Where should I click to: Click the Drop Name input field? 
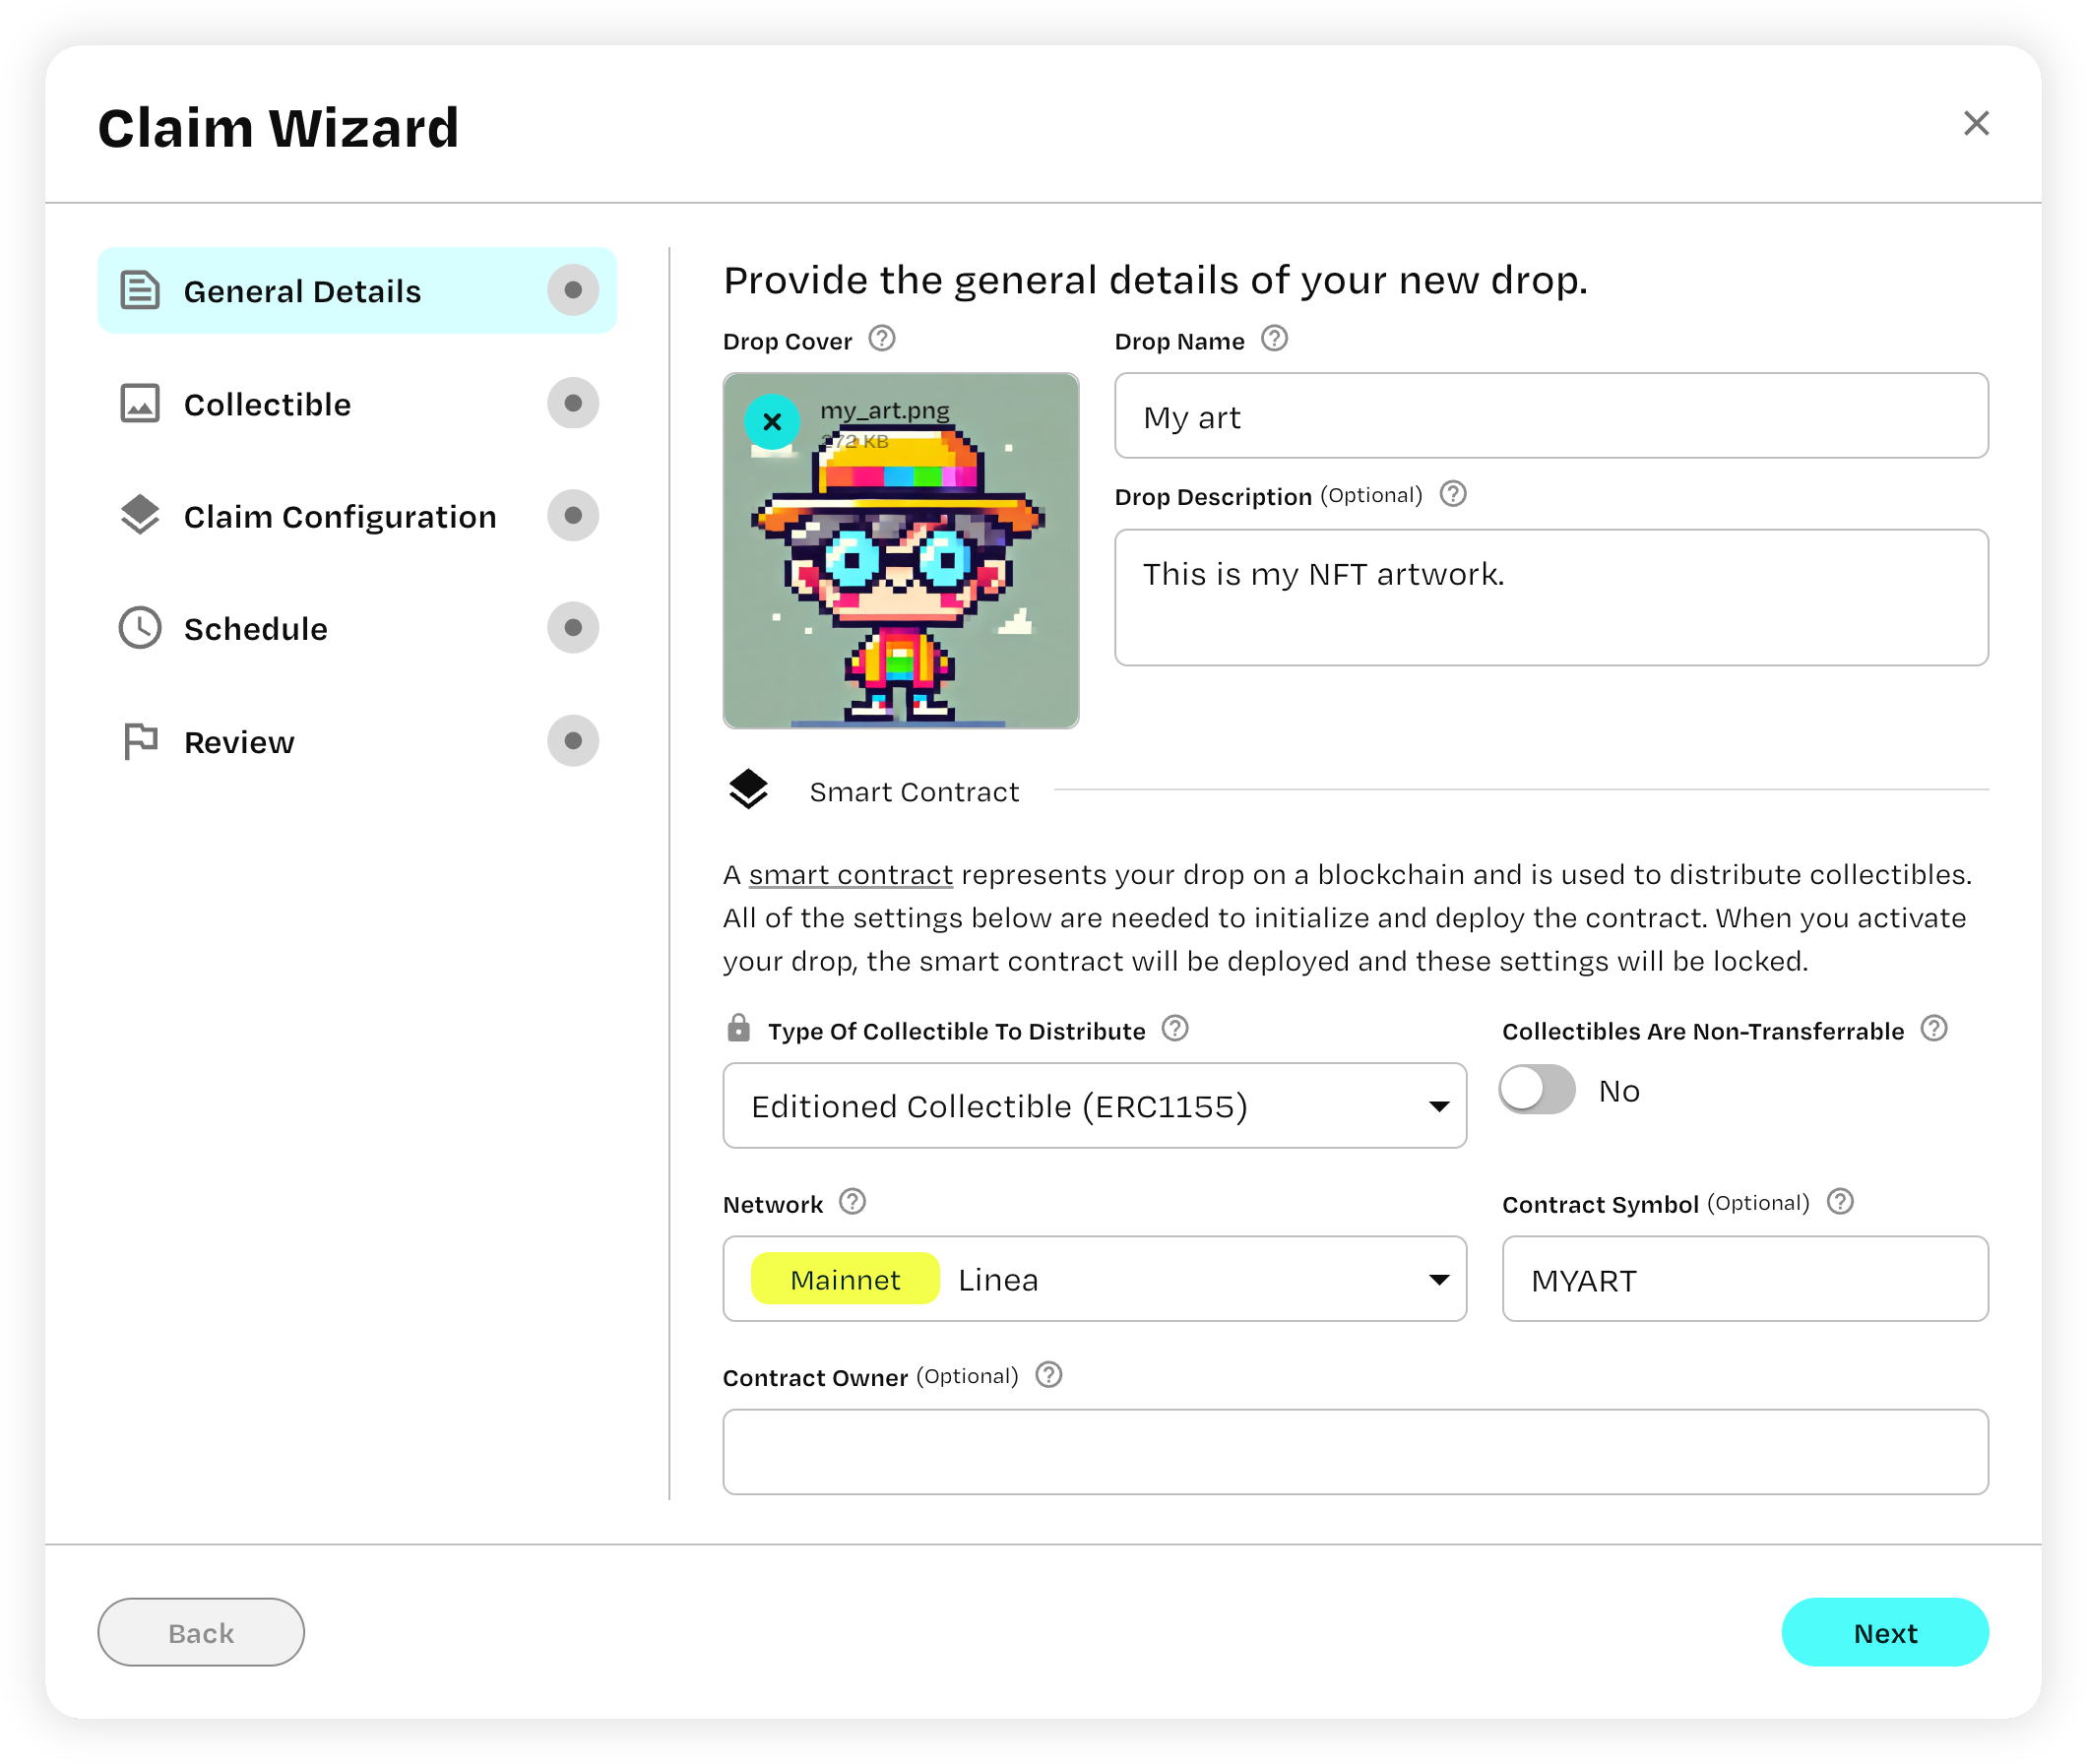[x=1551, y=414]
